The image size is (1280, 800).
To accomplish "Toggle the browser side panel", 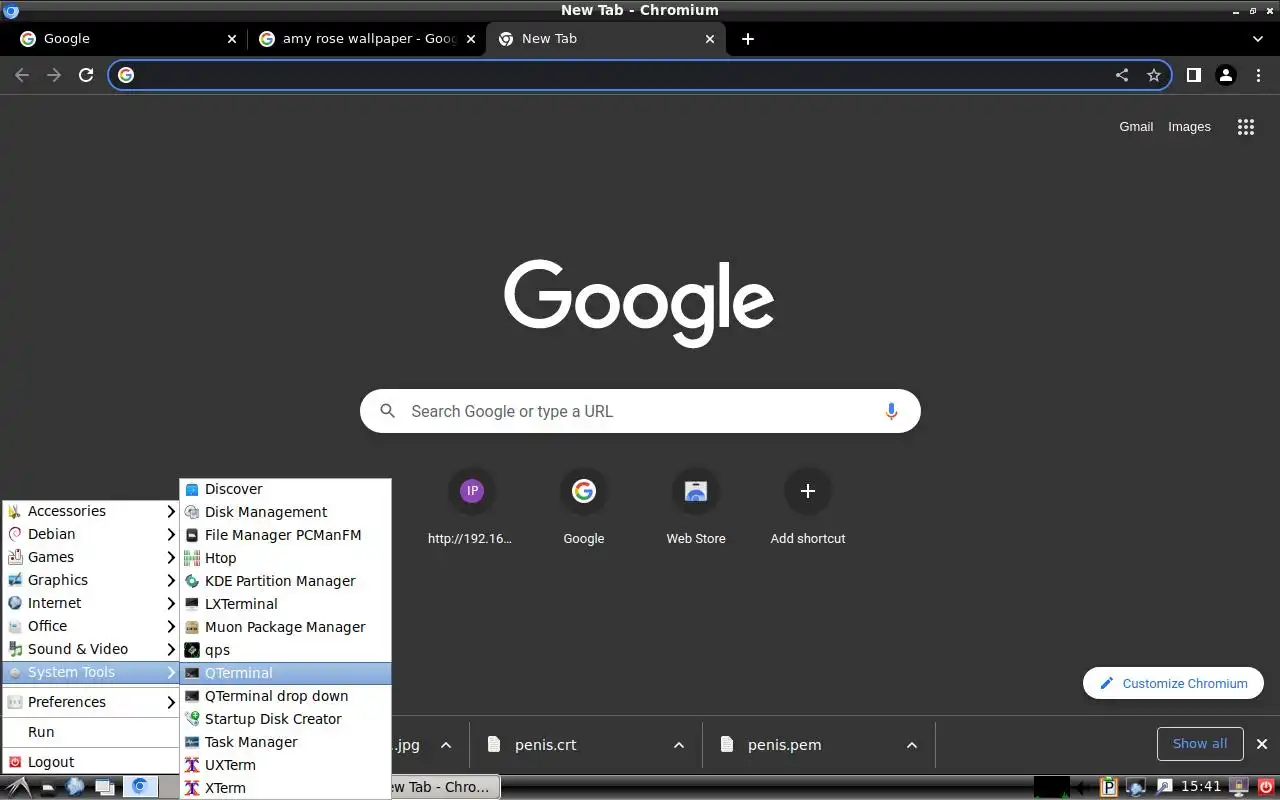I will point(1193,75).
